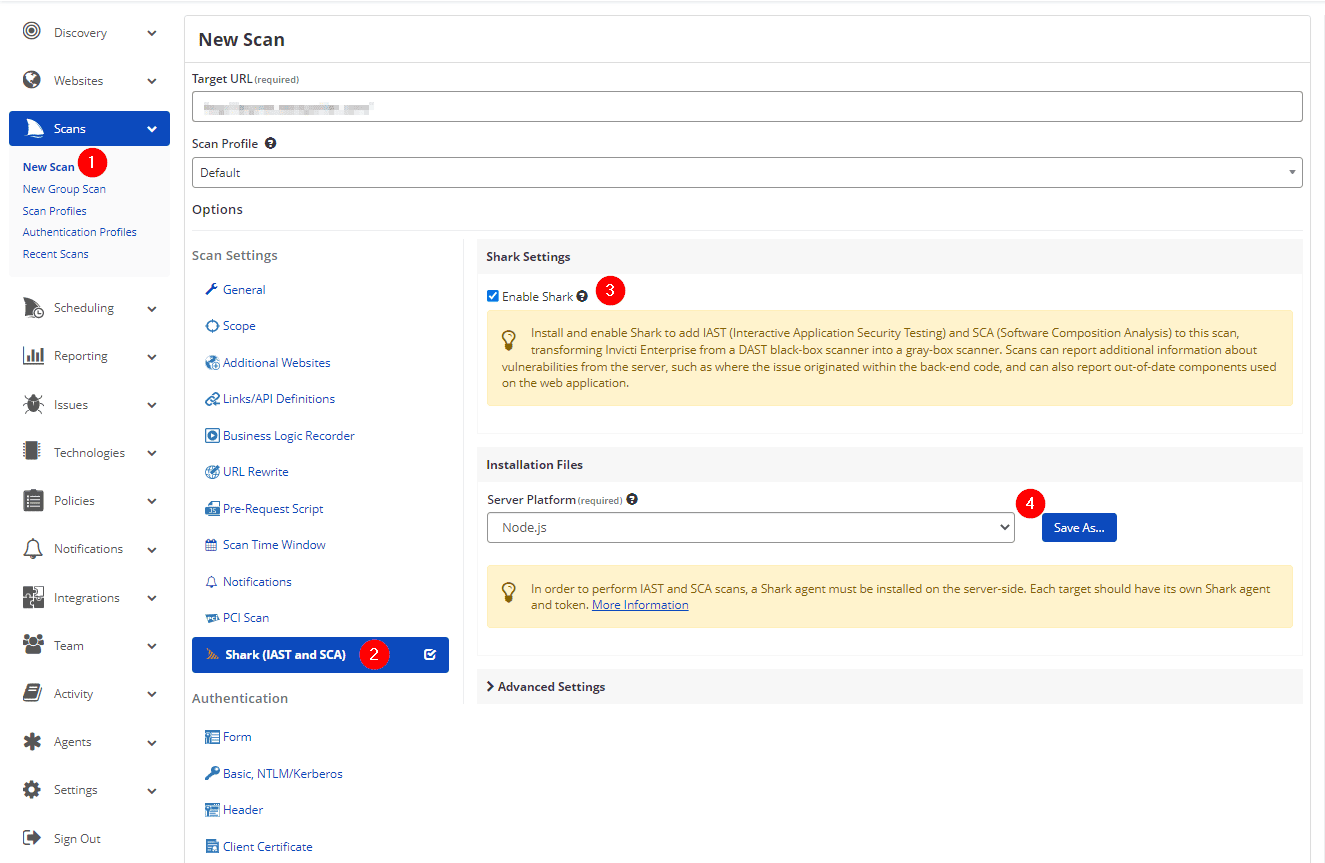The height and width of the screenshot is (863, 1325).
Task: Uncheck the Enable Shark checkbox
Action: [x=493, y=296]
